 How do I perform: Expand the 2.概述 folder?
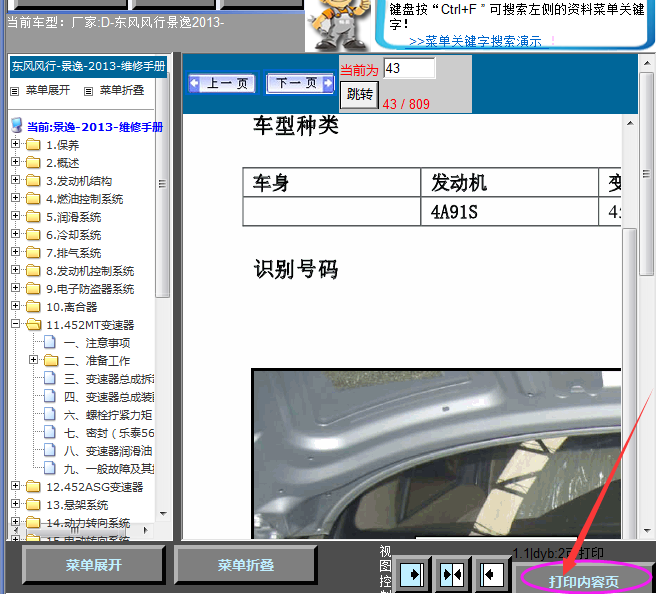tap(15, 161)
